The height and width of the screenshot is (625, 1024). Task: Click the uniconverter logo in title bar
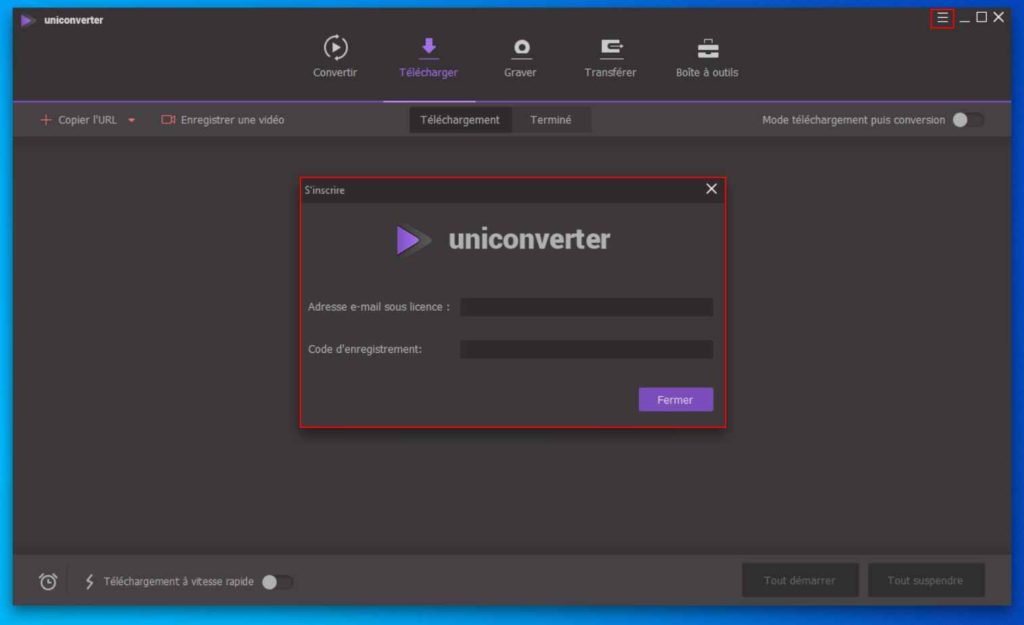[x=27, y=20]
